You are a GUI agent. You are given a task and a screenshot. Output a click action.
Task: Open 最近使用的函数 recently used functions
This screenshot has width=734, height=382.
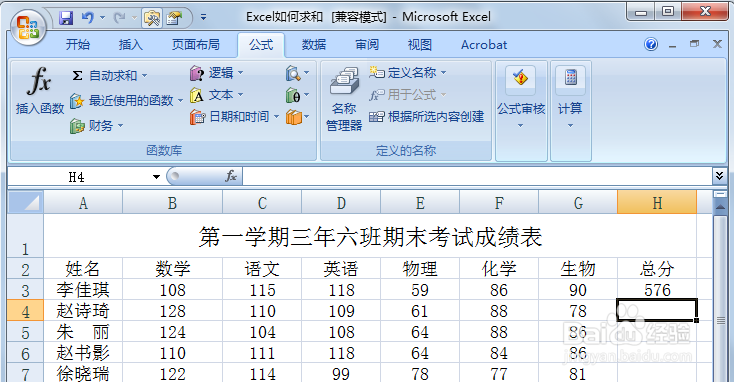126,101
